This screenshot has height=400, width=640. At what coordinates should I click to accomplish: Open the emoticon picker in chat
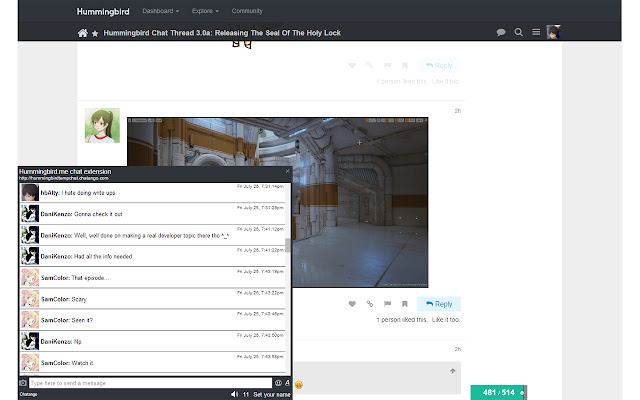pos(278,383)
